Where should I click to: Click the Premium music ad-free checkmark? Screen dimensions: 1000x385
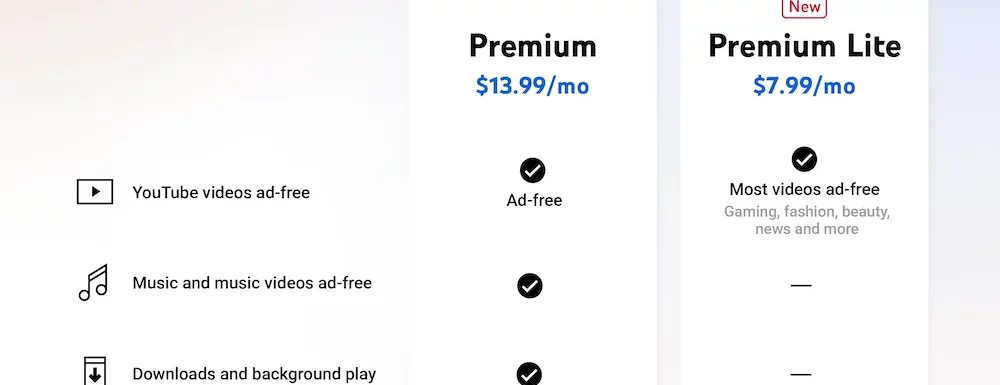pyautogui.click(x=530, y=286)
